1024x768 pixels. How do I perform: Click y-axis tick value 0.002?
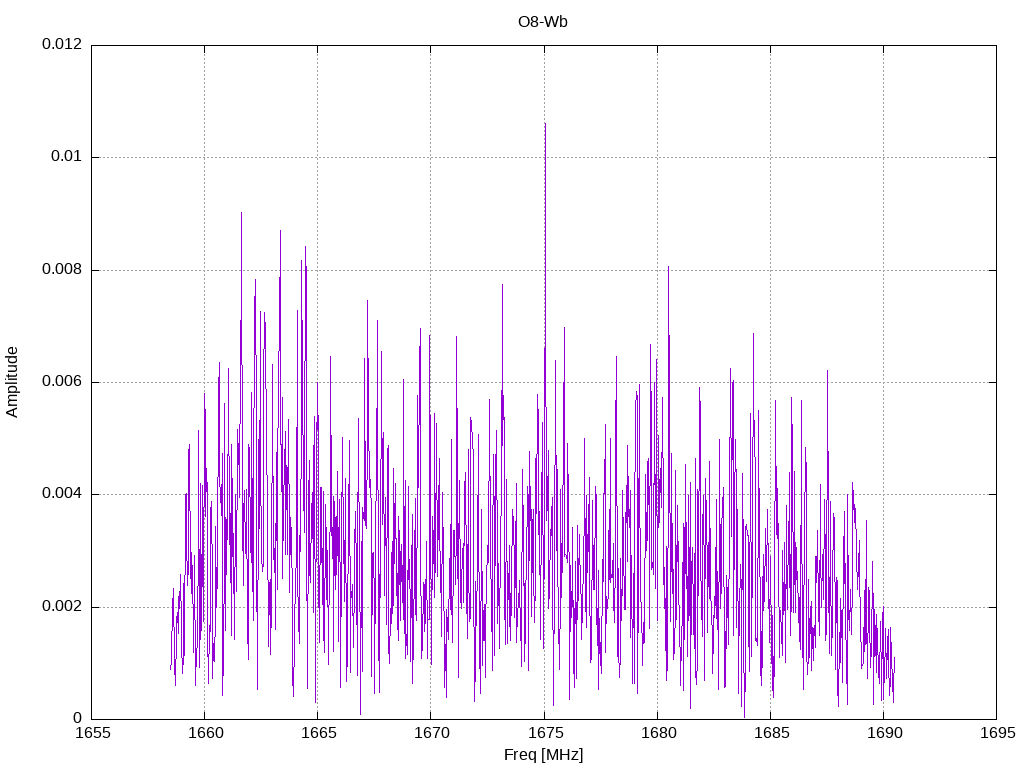[x=62, y=606]
